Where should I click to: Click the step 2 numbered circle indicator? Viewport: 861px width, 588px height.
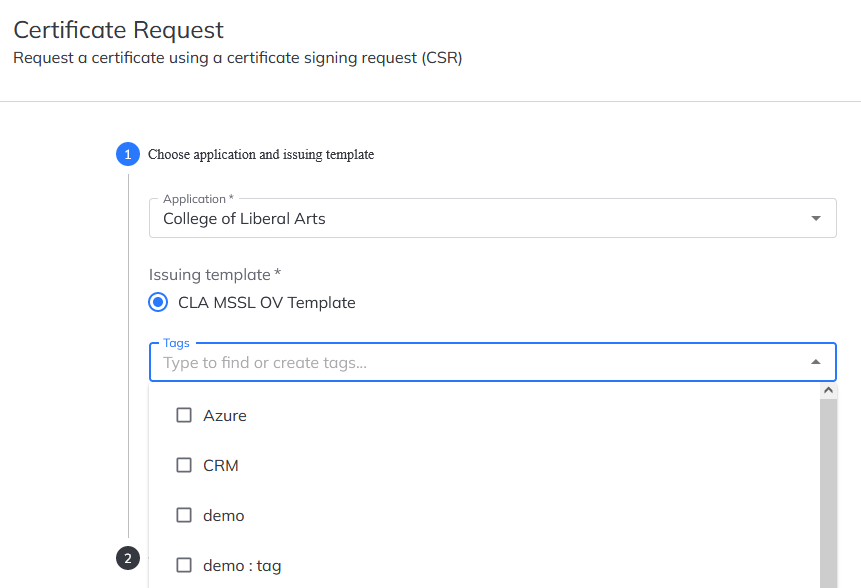pyautogui.click(x=127, y=558)
